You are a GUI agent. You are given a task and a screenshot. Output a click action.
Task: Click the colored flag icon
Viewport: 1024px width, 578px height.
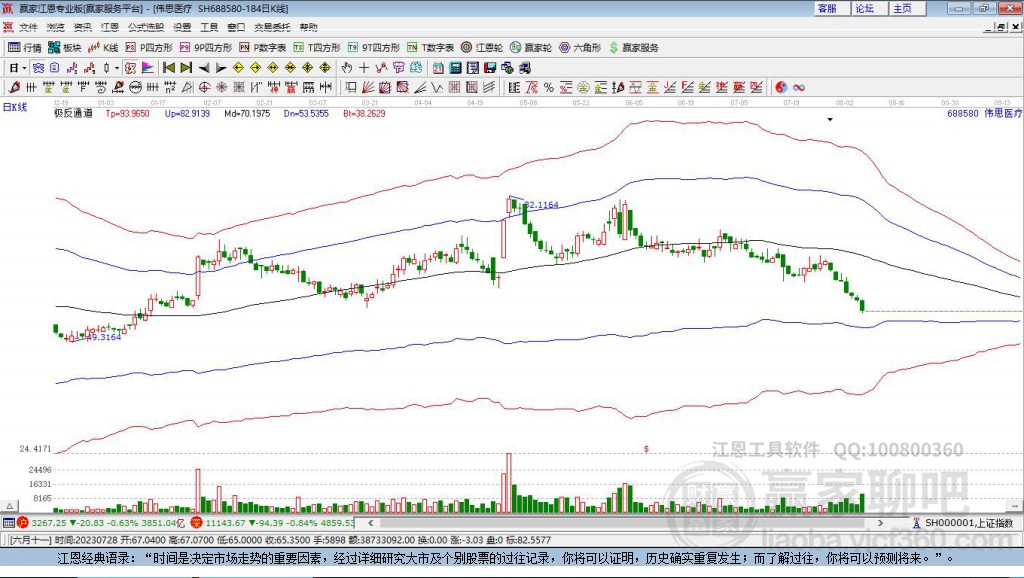148,68
